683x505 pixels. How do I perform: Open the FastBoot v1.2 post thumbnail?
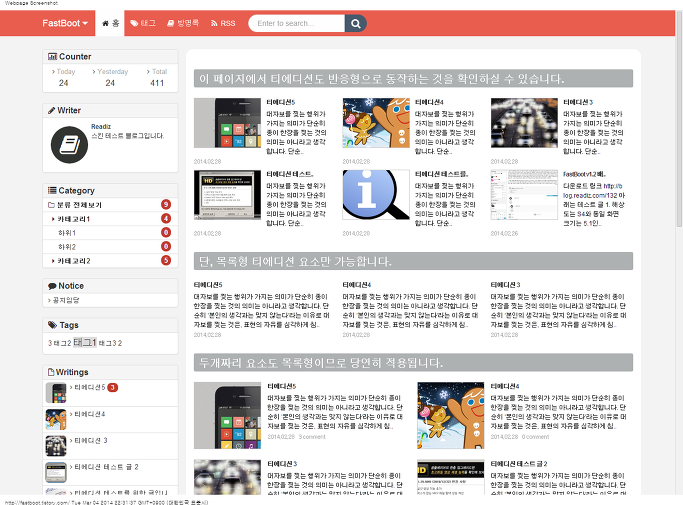524,195
